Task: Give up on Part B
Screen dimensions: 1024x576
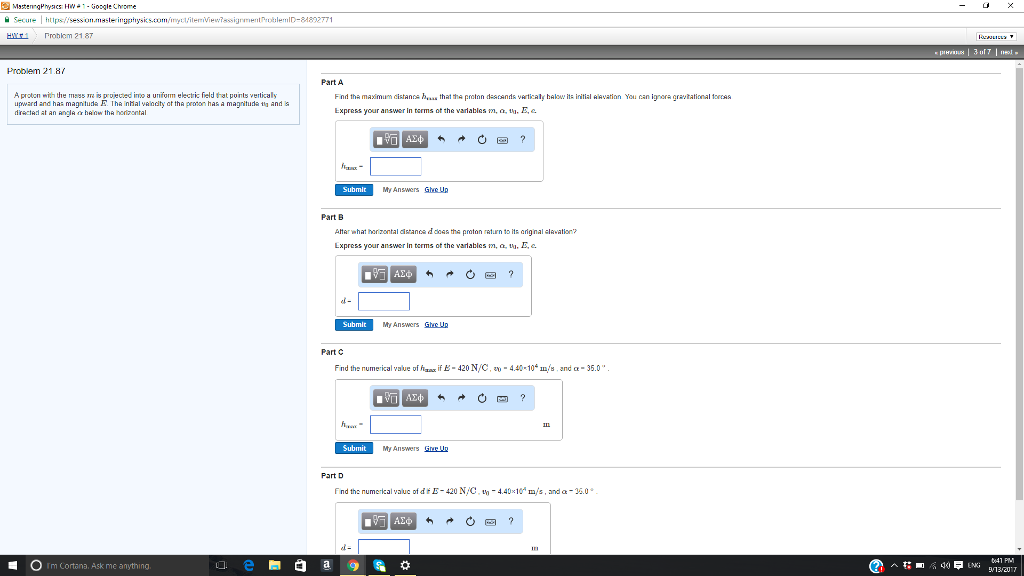Action: pos(436,325)
